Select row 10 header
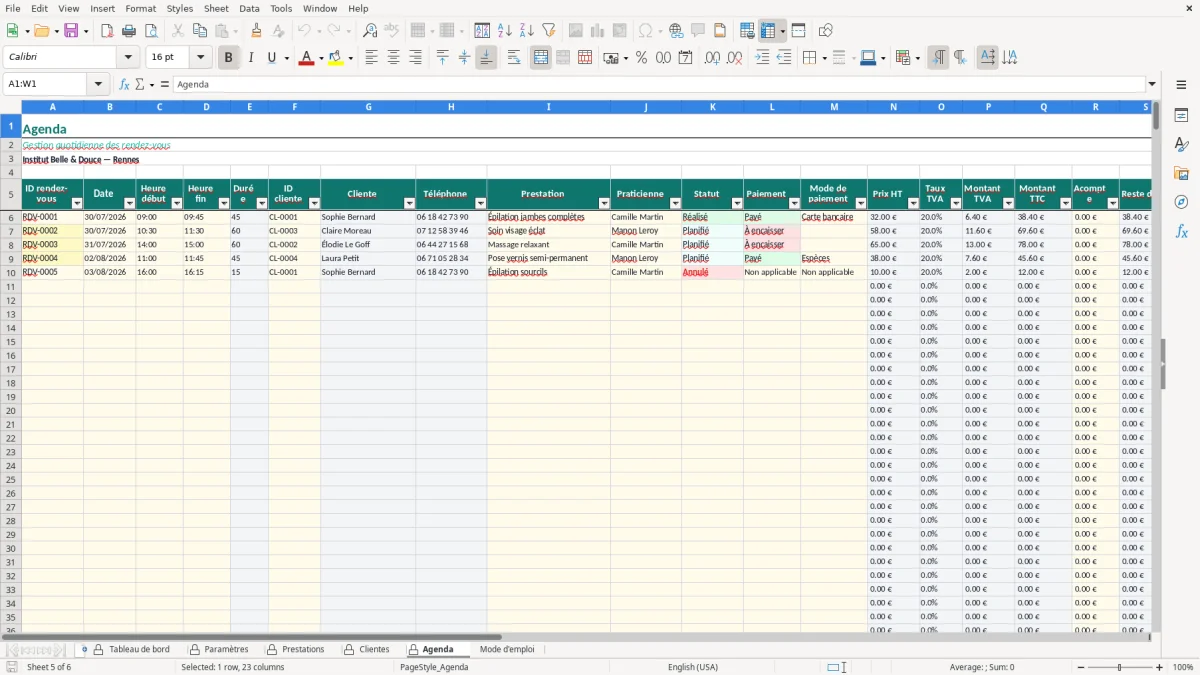Screen dimensions: 1200x675 click(11, 272)
